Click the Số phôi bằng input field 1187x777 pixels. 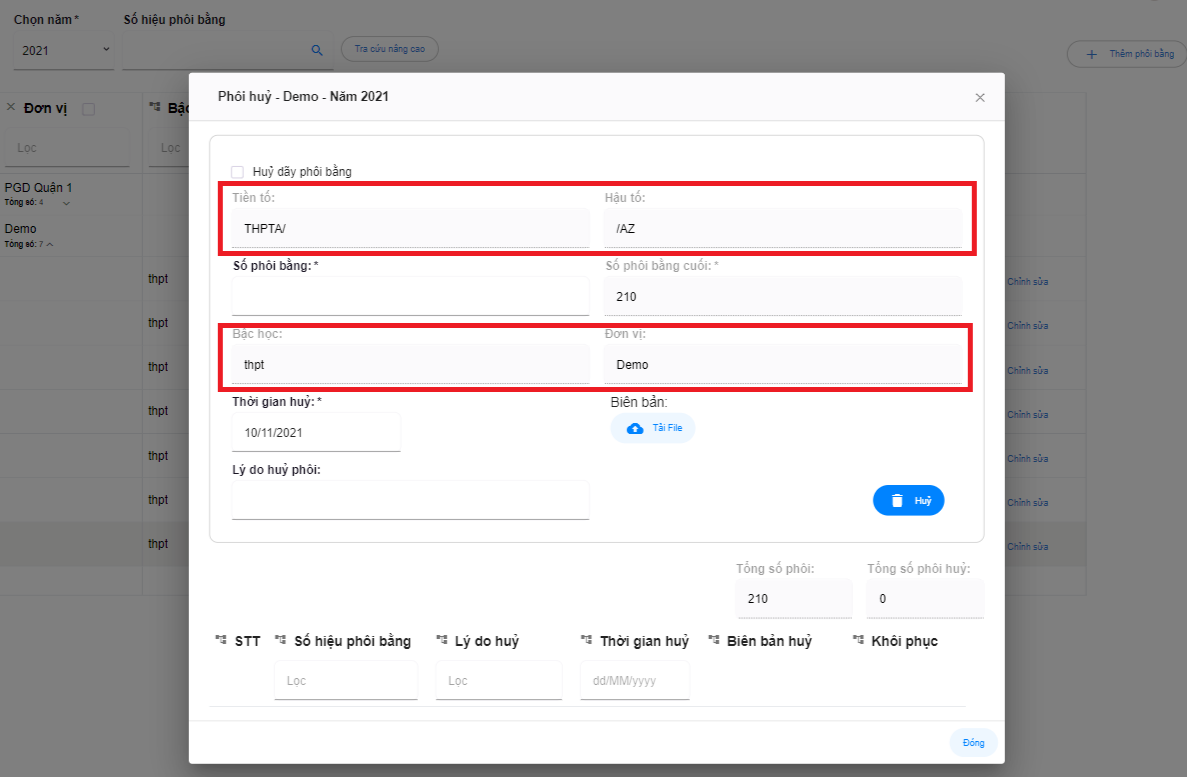(x=410, y=297)
